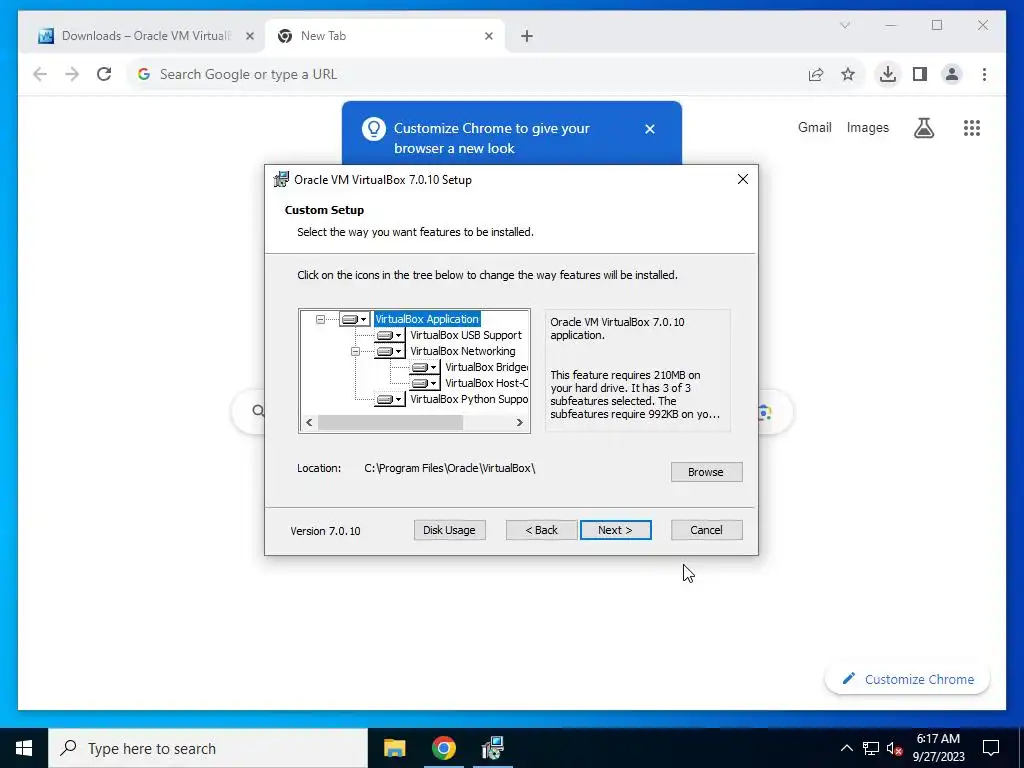The height and width of the screenshot is (768, 1024).
Task: Click the taskbar search box
Action: (208, 748)
